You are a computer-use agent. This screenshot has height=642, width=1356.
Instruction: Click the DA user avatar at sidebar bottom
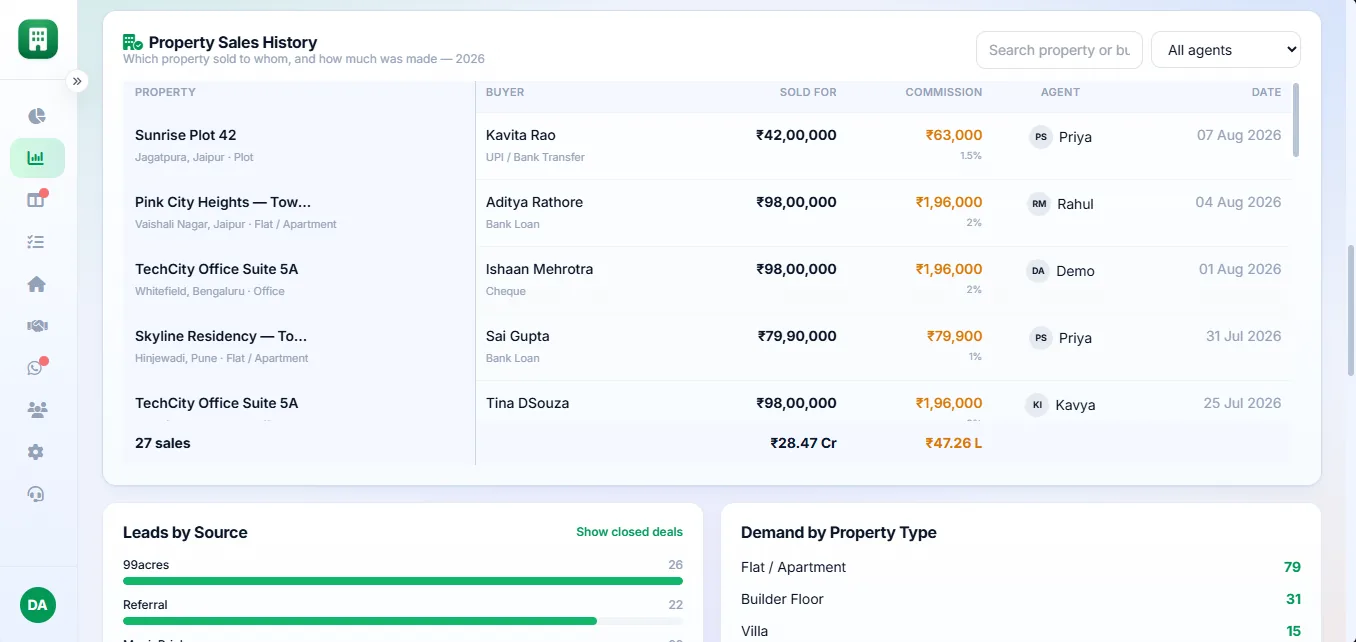click(38, 605)
